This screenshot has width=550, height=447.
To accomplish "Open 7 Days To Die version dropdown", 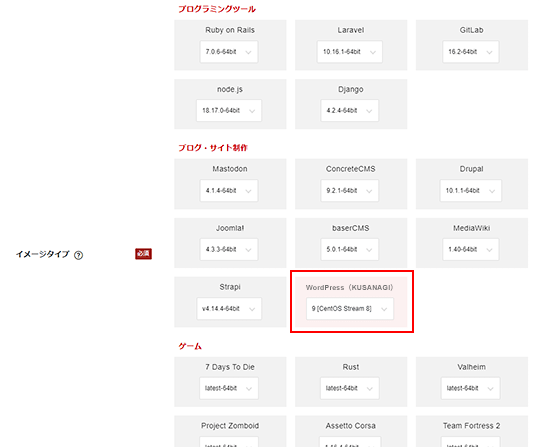I will [x=229, y=388].
